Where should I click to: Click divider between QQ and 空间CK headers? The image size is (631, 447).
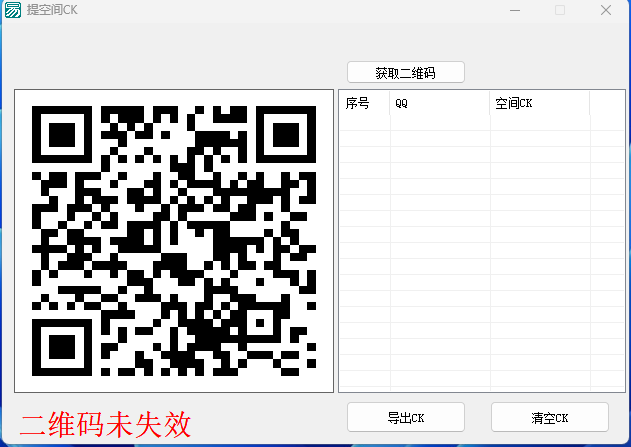pyautogui.click(x=490, y=103)
